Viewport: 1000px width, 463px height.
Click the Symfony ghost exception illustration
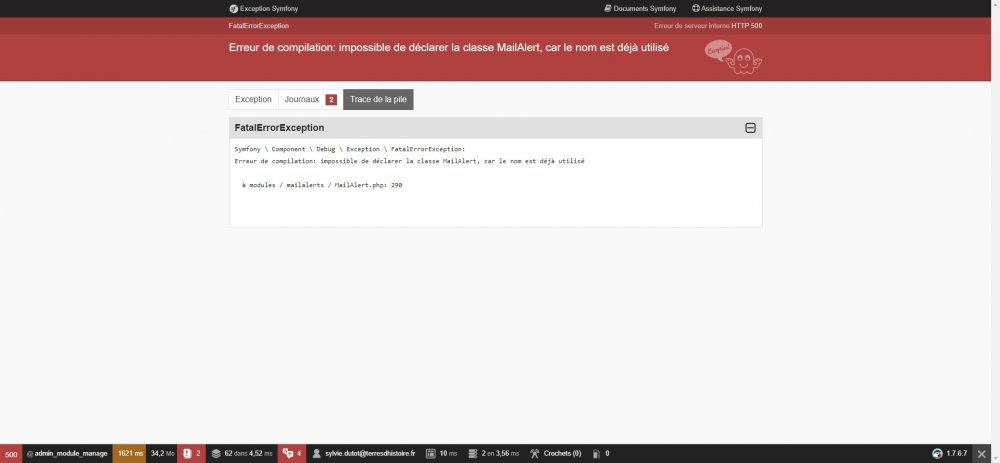733,57
